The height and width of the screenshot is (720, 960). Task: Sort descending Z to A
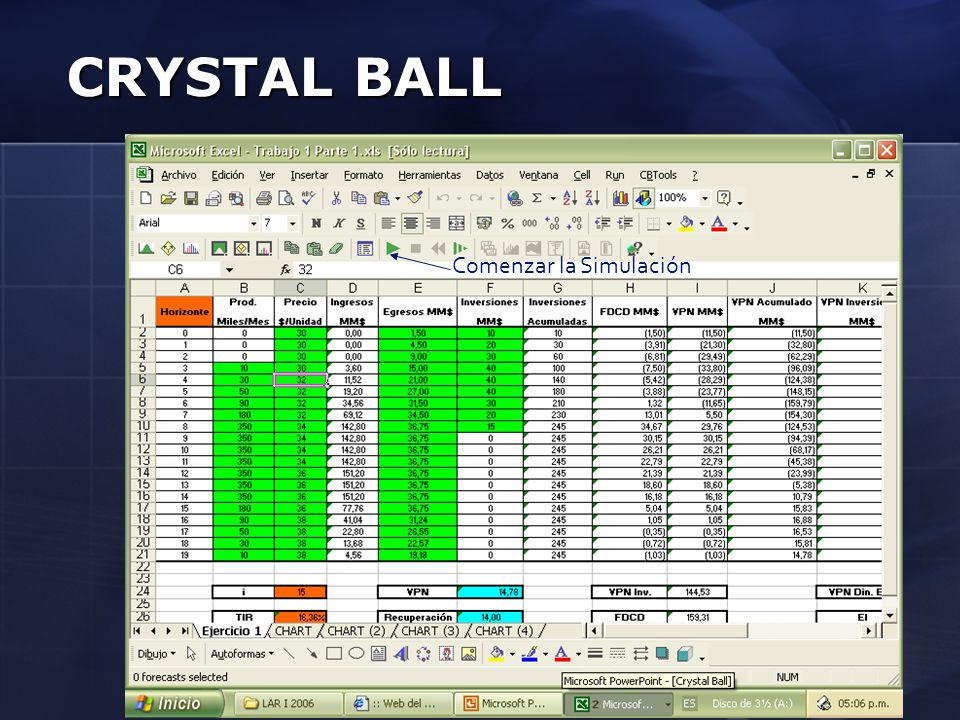coord(592,198)
